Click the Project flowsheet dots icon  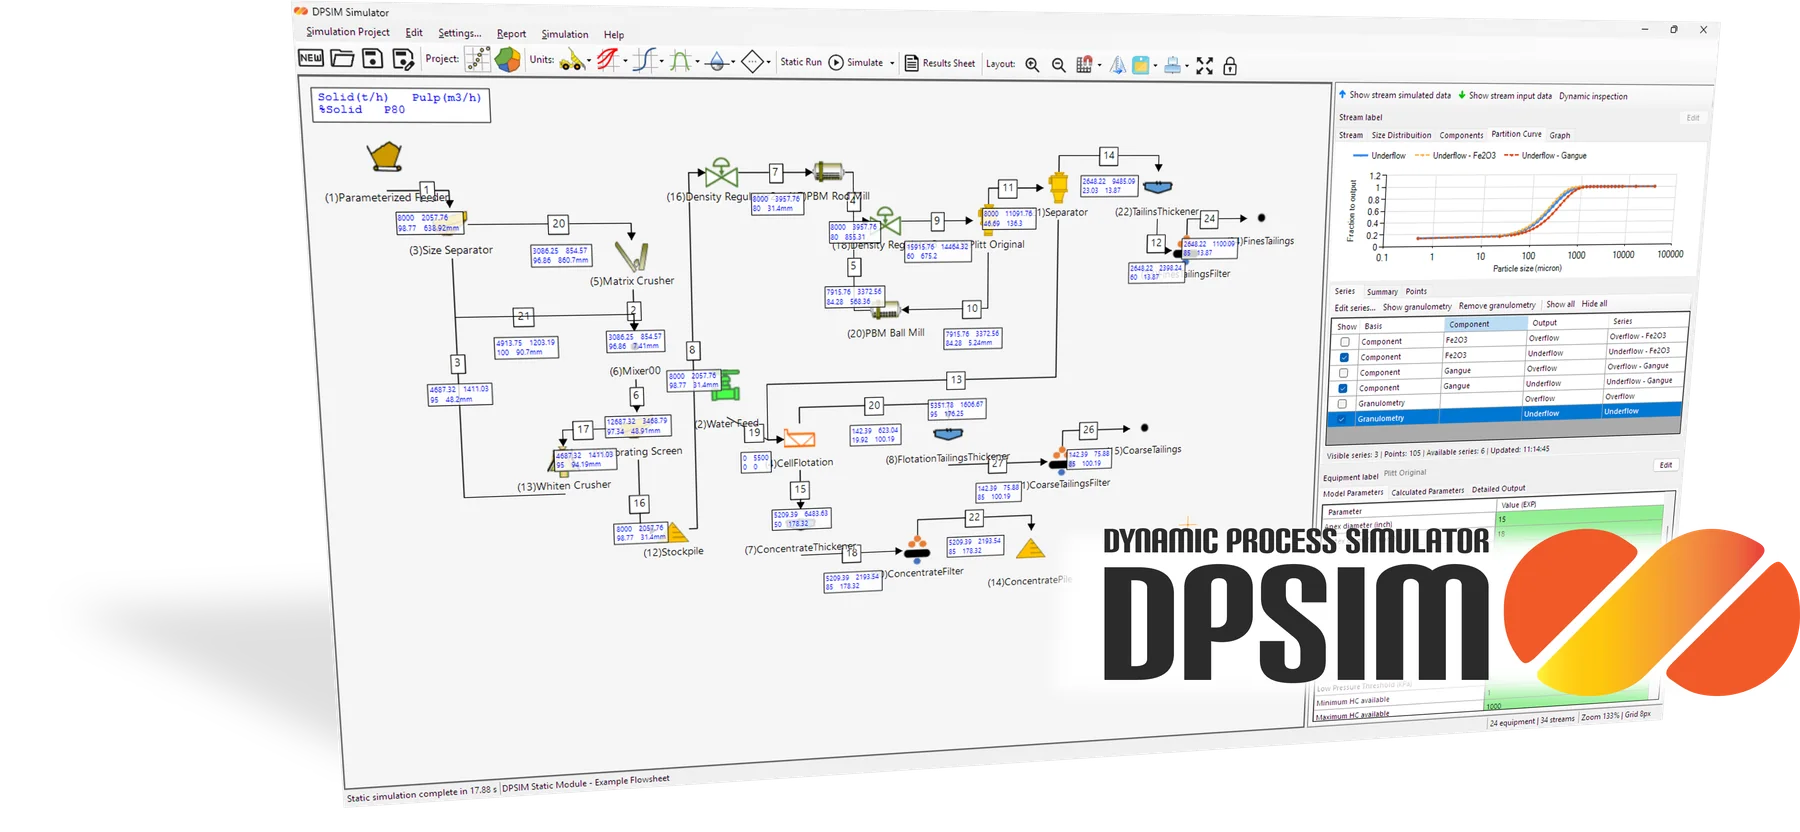tap(478, 60)
